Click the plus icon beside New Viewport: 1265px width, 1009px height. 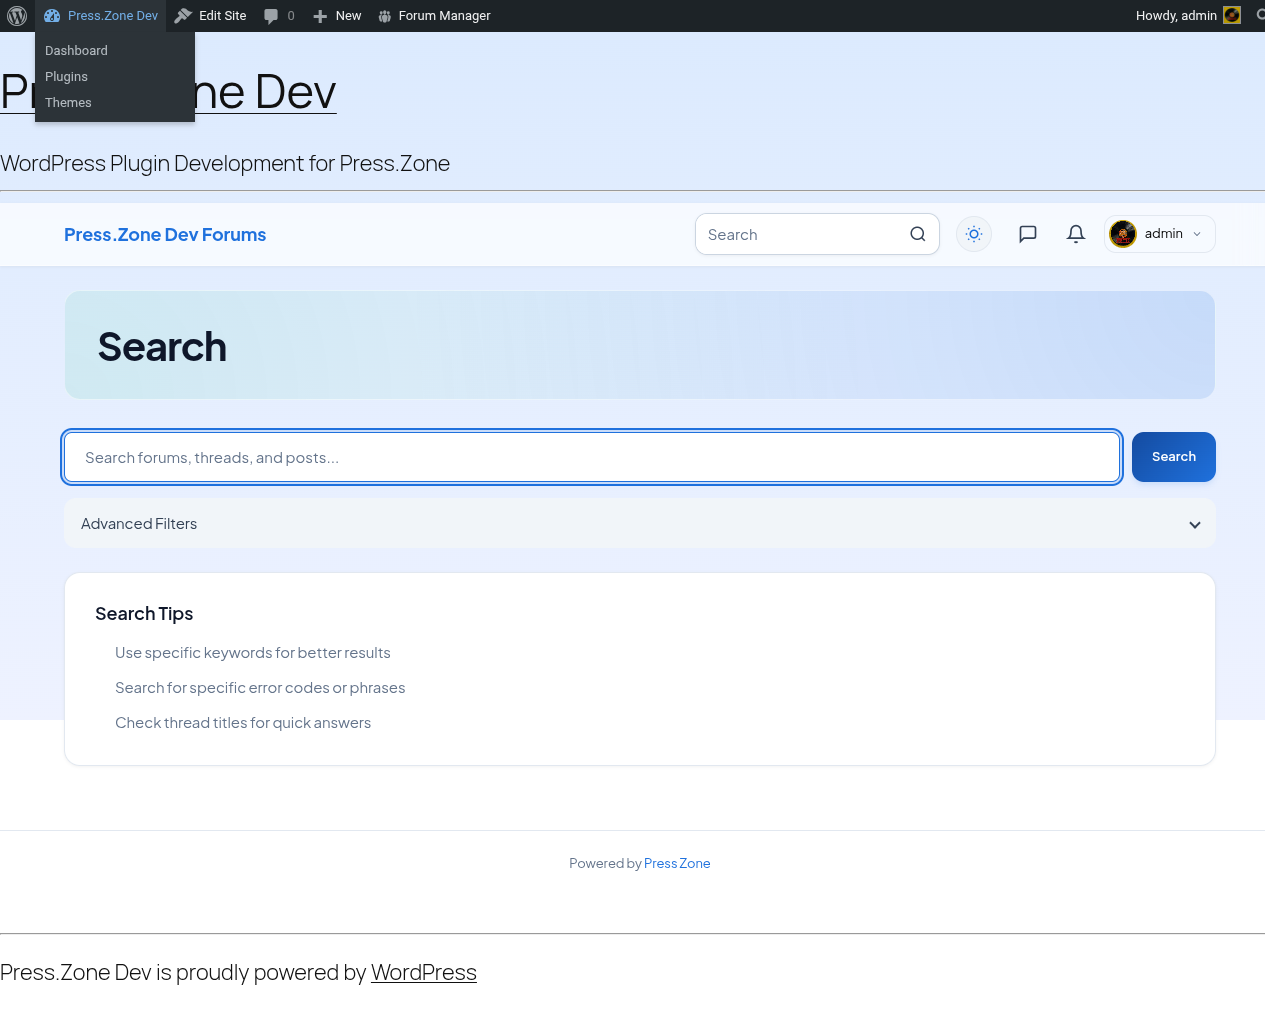click(320, 16)
